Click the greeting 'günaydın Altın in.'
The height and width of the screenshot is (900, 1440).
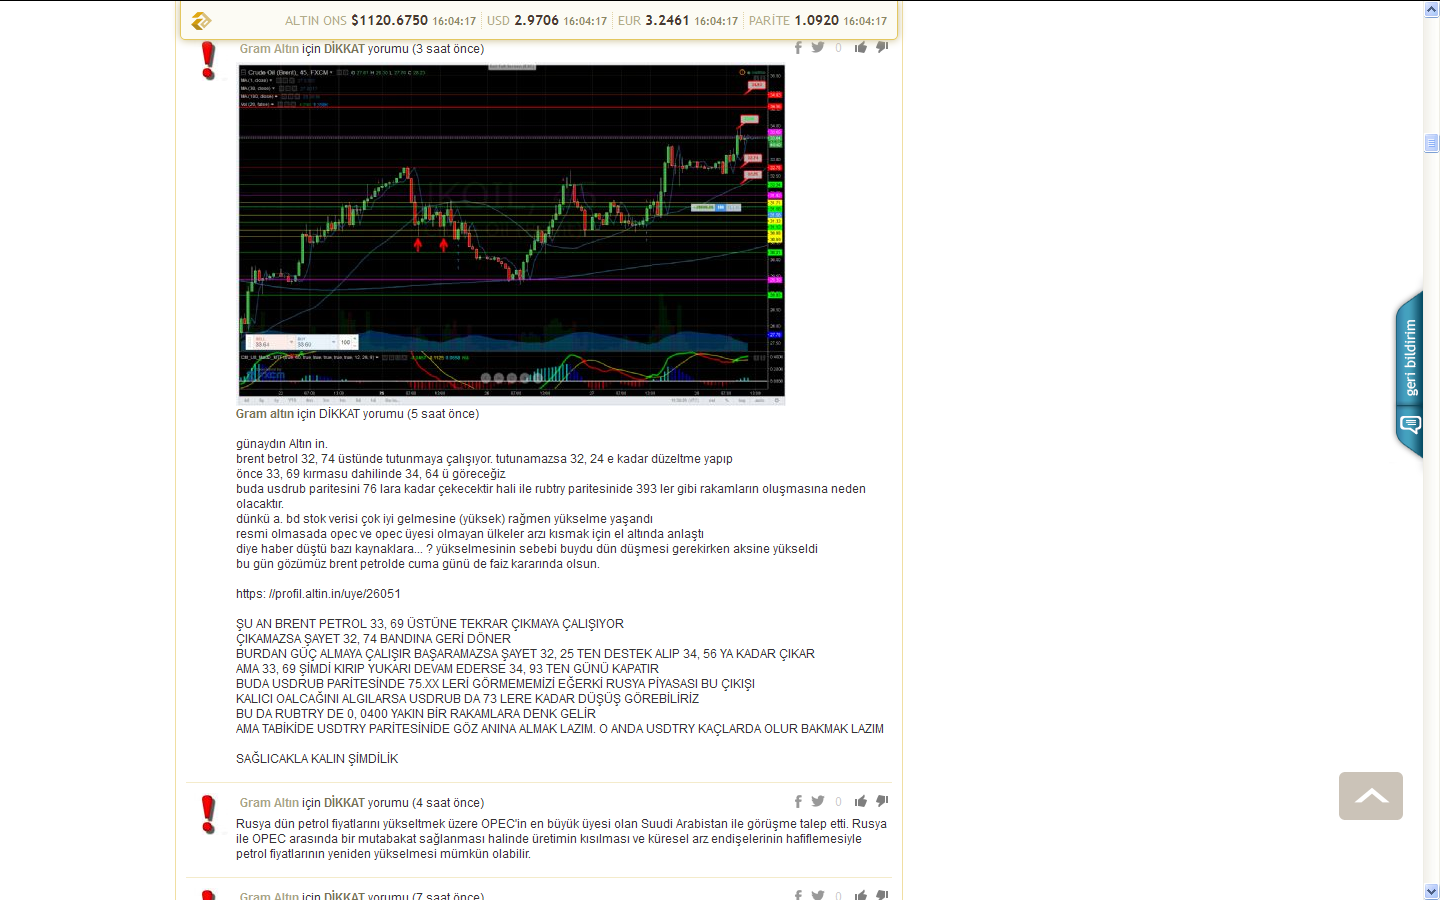click(282, 444)
